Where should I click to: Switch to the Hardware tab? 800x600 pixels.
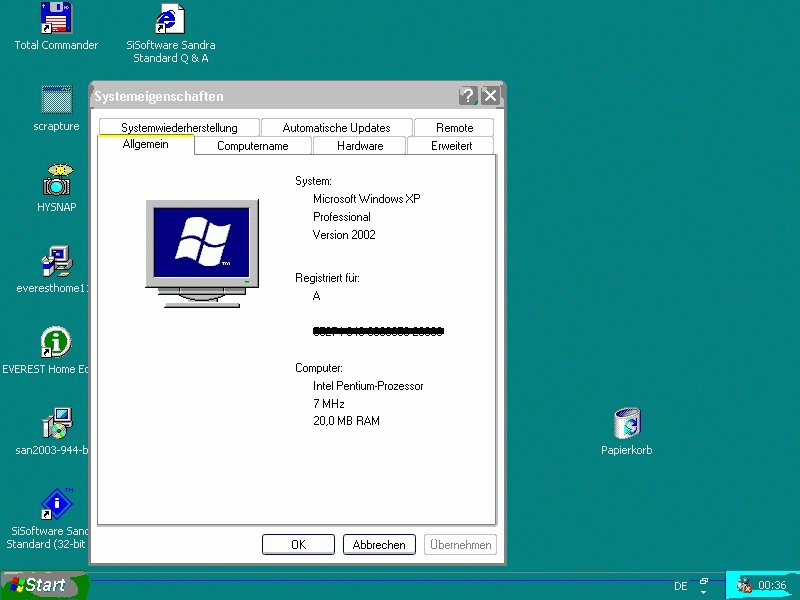click(x=358, y=145)
